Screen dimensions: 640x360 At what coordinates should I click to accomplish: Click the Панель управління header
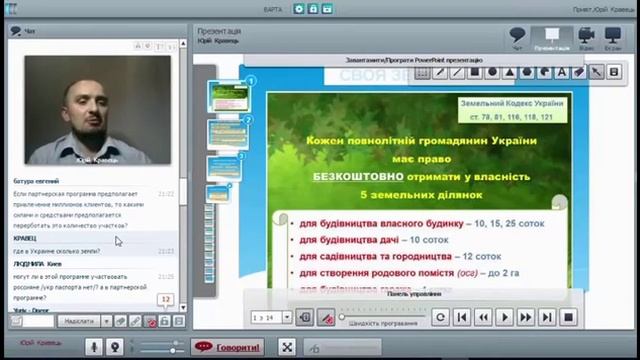click(x=414, y=294)
